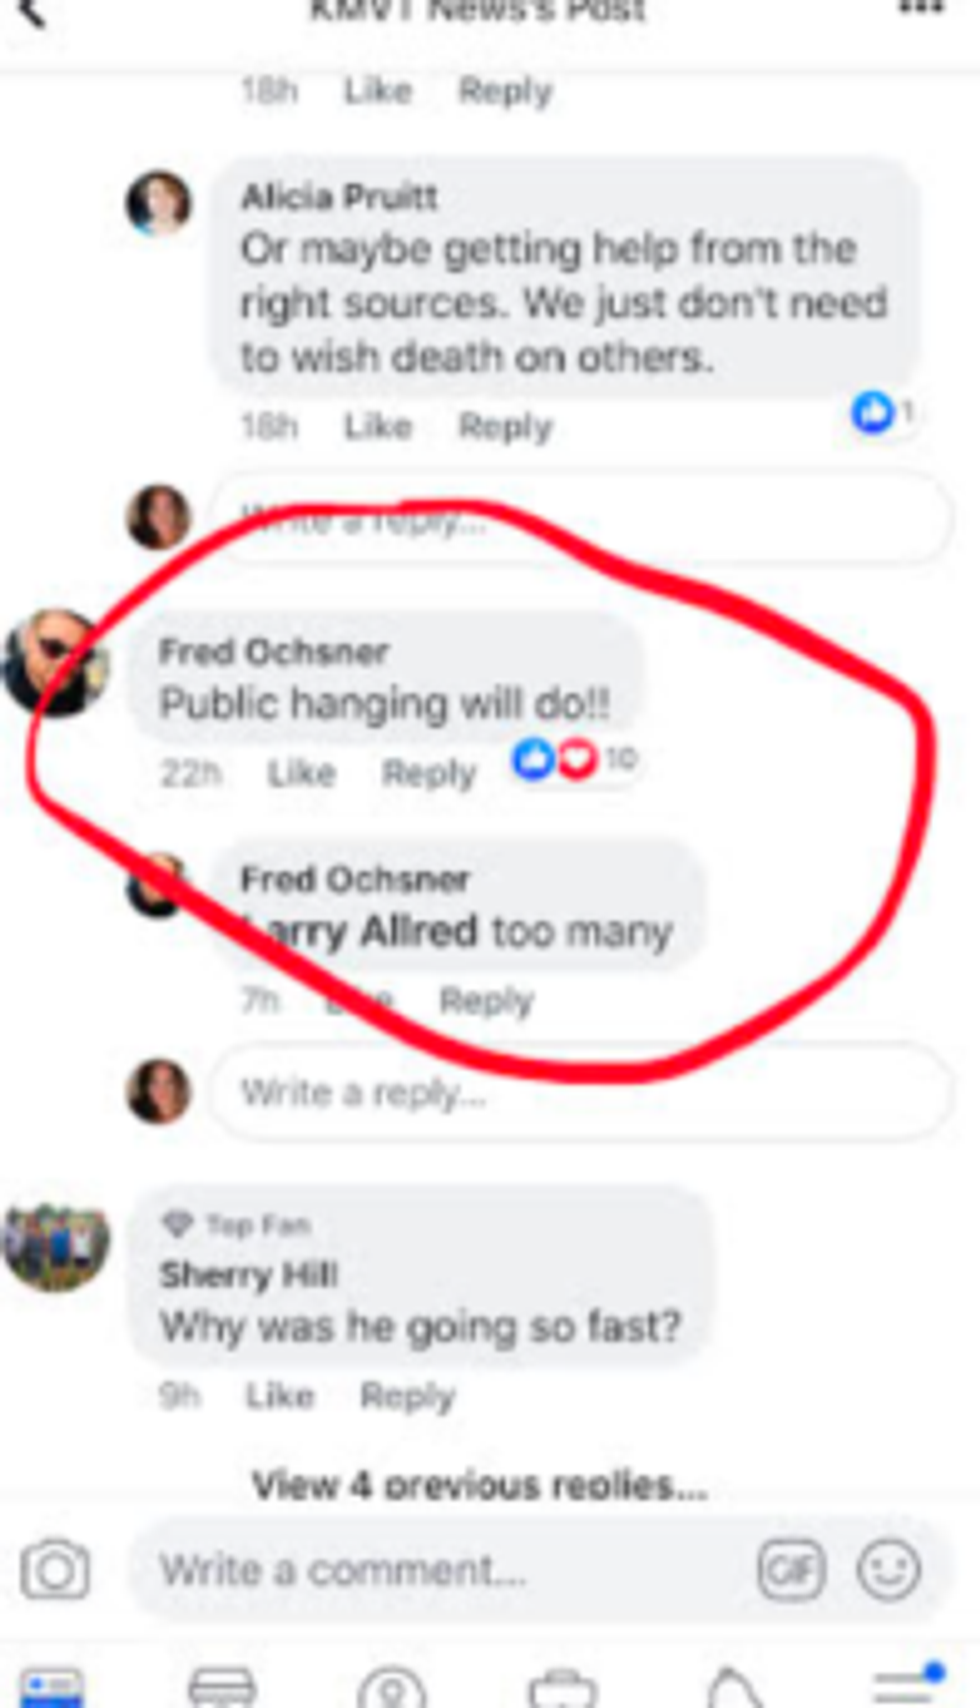The height and width of the screenshot is (1708, 980).
Task: Like Alicia Pruitt's comment
Action: click(x=378, y=427)
